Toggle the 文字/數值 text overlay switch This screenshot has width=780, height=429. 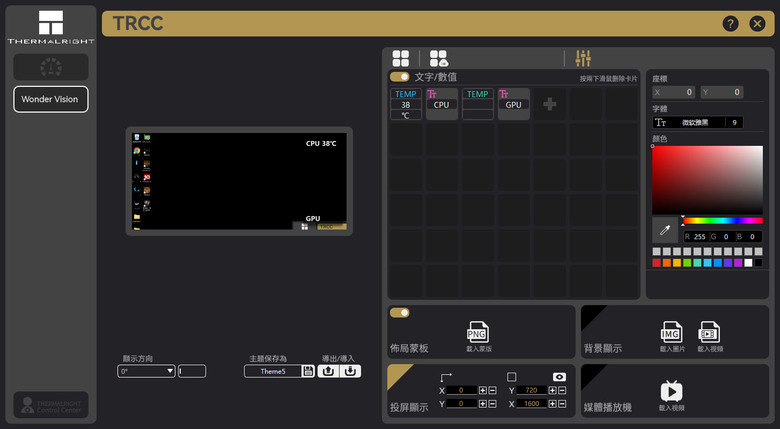[x=399, y=77]
